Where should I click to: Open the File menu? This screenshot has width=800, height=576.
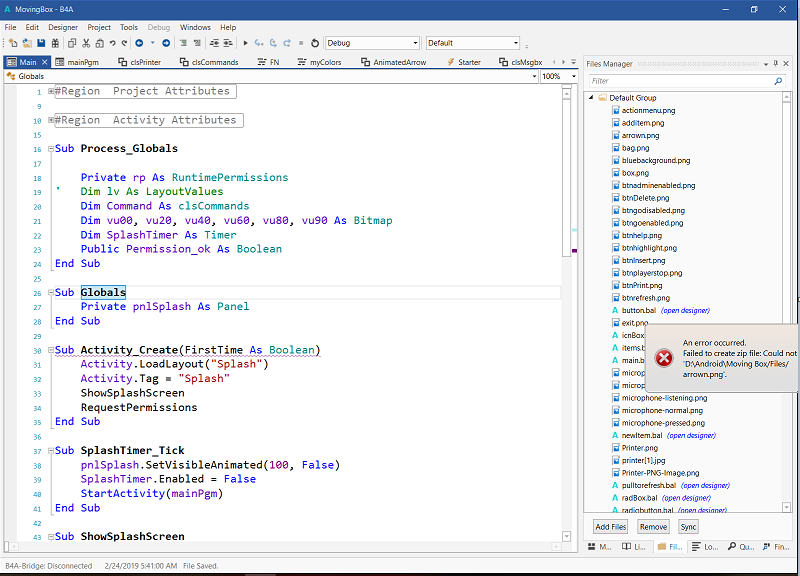[10, 28]
